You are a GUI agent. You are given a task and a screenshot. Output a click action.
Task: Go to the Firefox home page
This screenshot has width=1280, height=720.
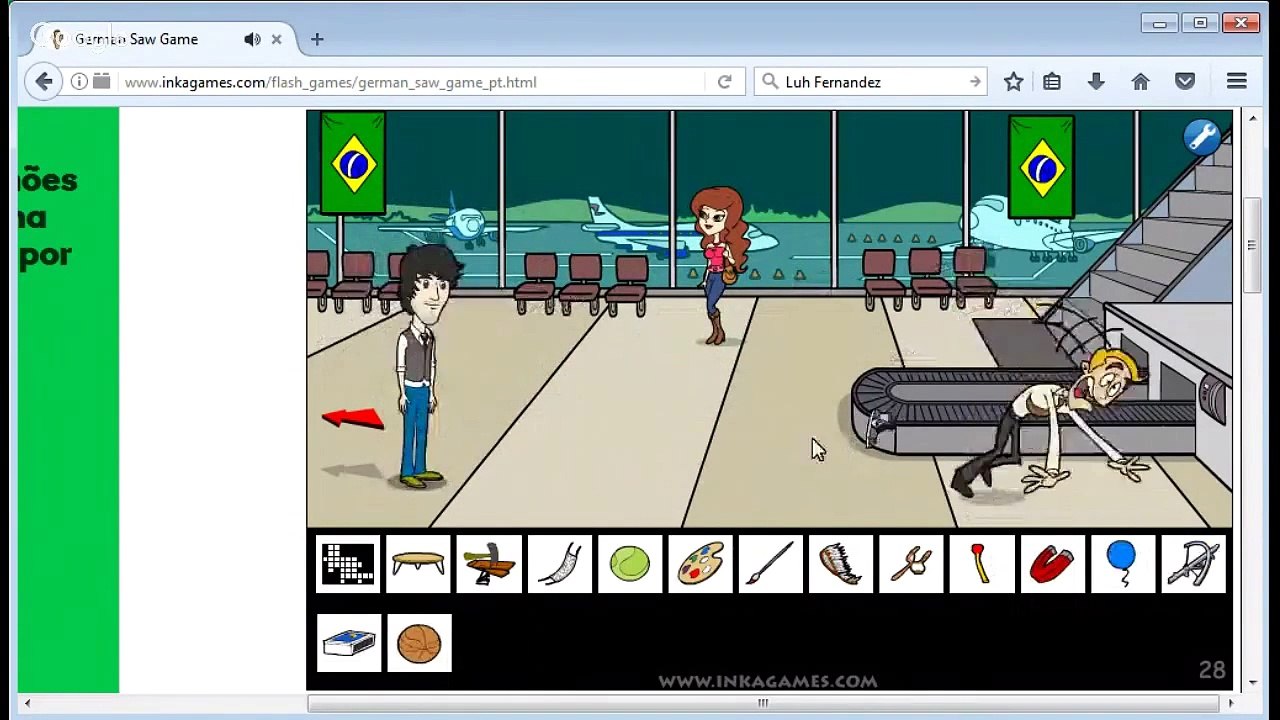[x=1140, y=82]
